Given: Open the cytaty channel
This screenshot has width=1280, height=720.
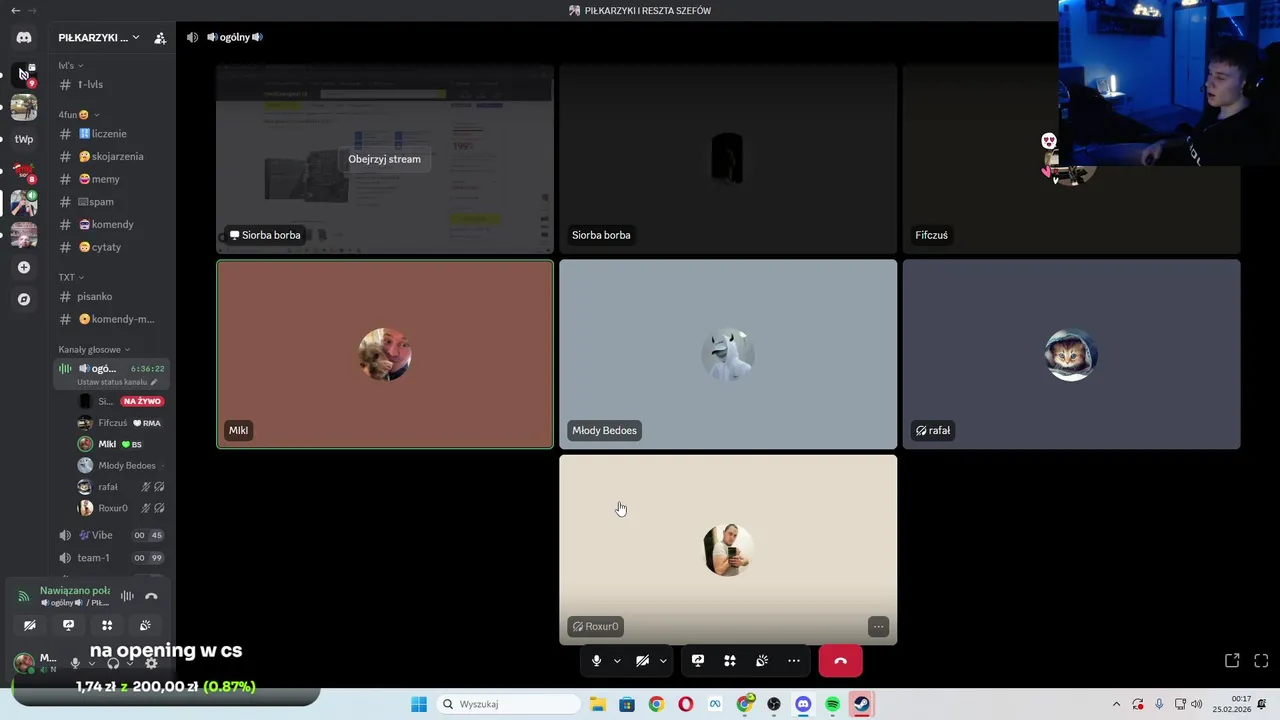Looking at the screenshot, I should coord(111,247).
